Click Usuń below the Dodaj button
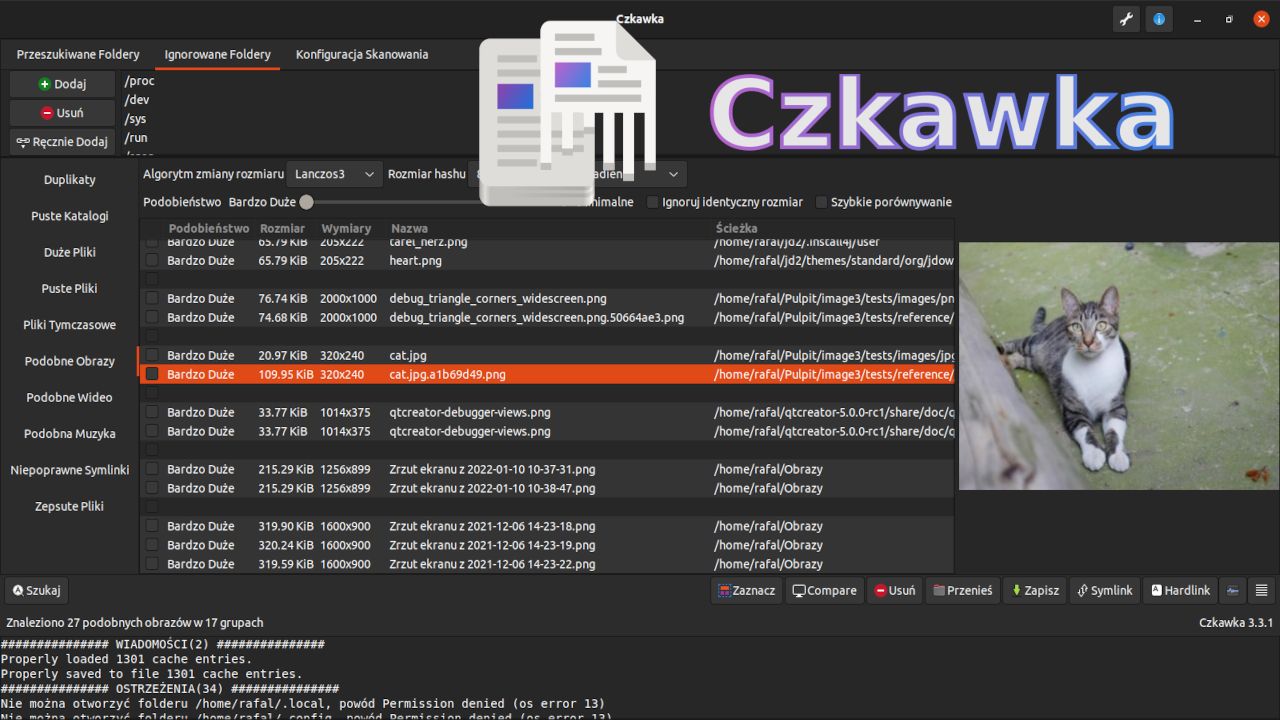Screen dimensions: 1280x720 pyautogui.click(x=62, y=113)
